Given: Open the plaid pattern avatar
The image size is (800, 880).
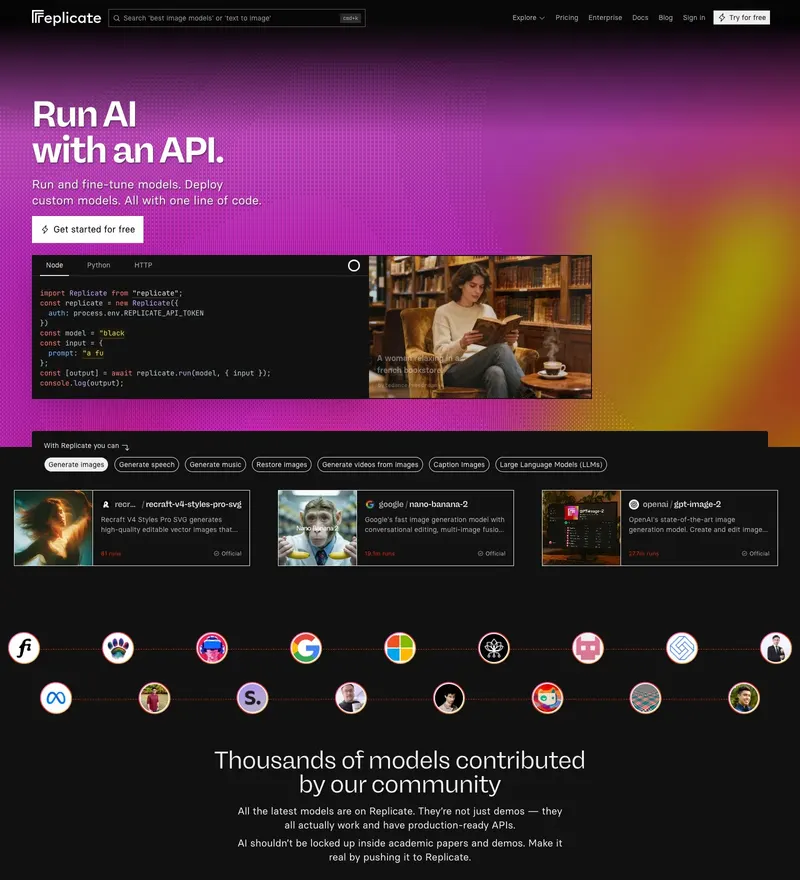Looking at the screenshot, I should coord(646,698).
